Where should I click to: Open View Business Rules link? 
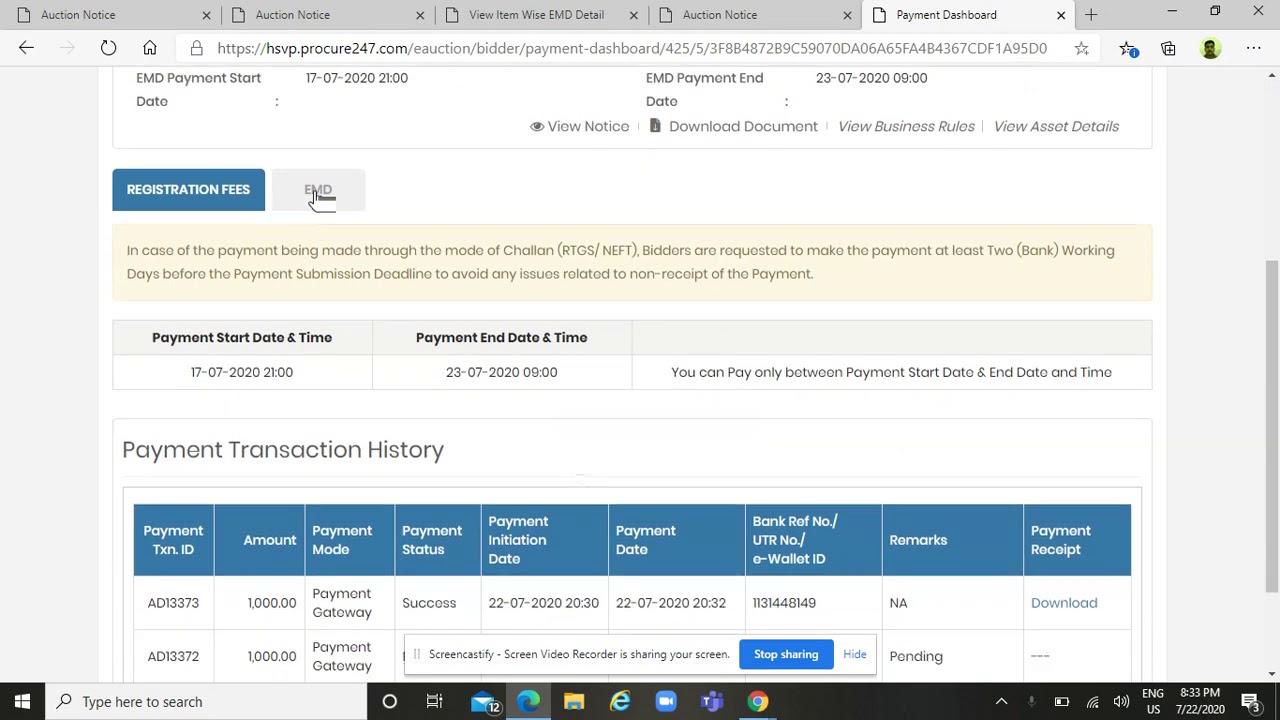(x=906, y=126)
